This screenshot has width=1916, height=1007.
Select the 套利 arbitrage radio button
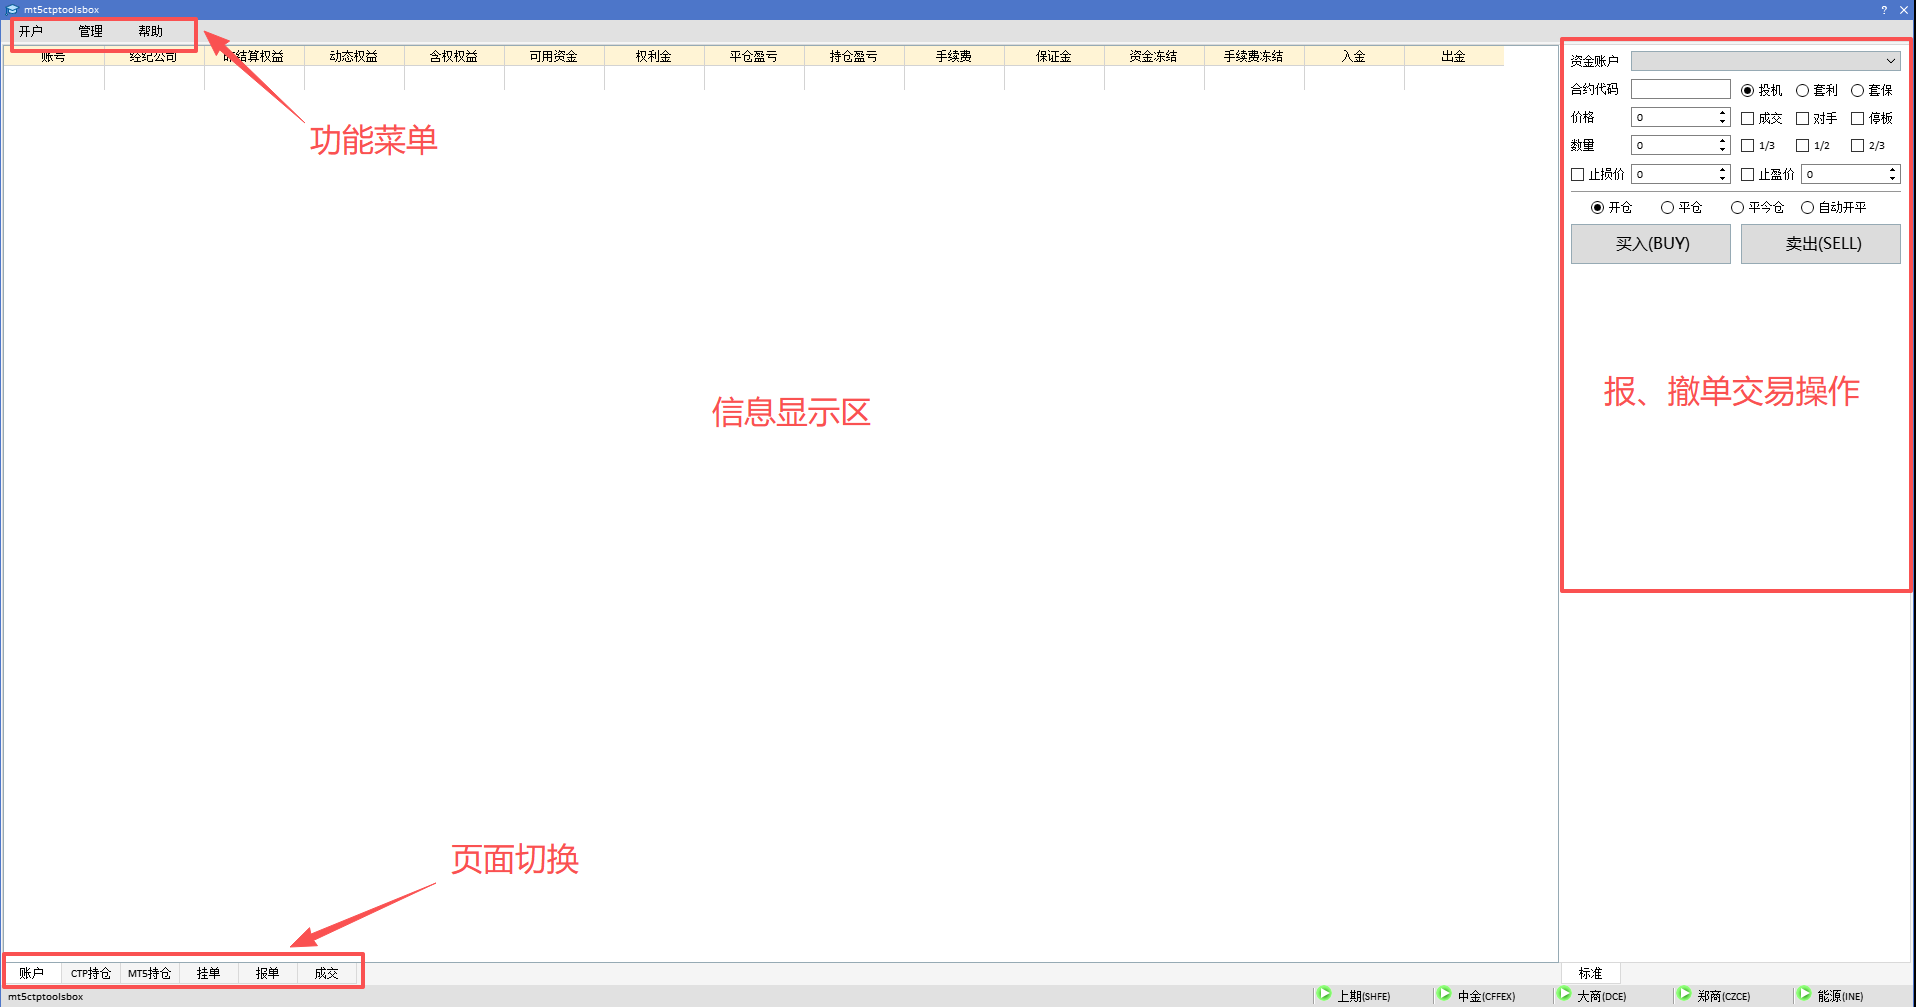point(1803,90)
